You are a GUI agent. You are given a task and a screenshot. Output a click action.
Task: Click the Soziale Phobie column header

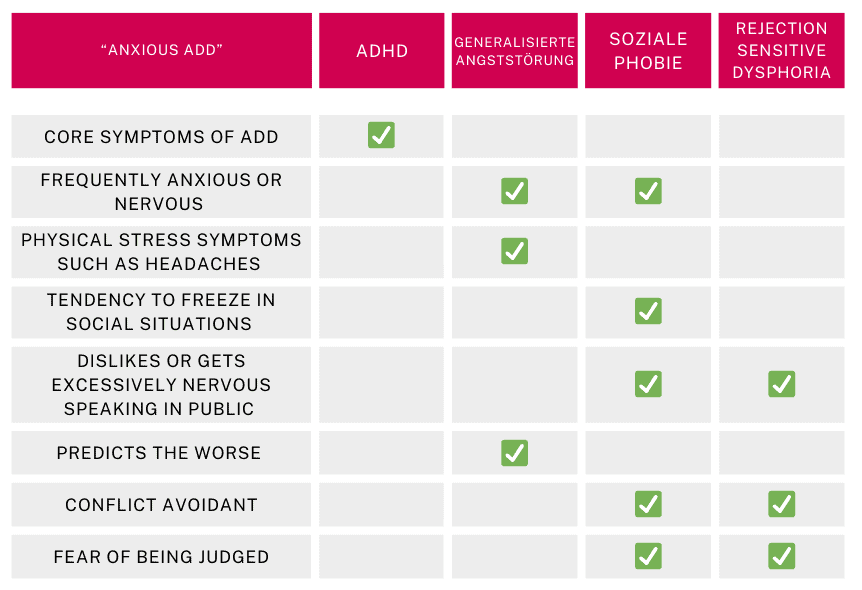click(648, 50)
